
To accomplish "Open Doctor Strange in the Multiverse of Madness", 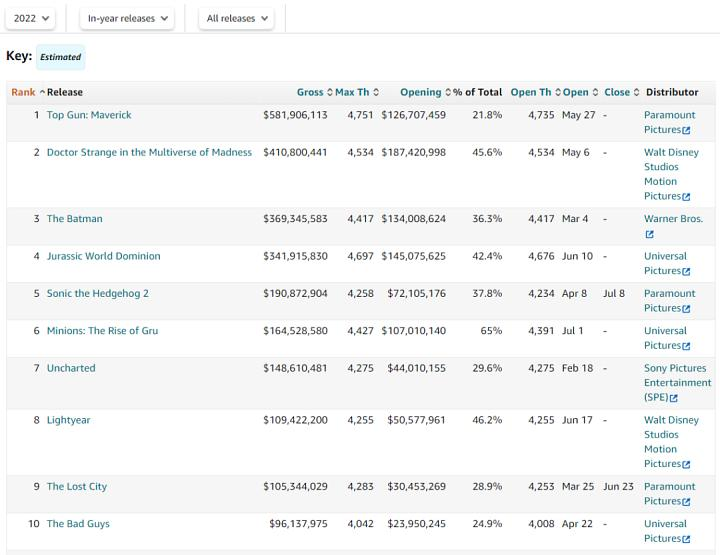I will pyautogui.click(x=149, y=152).
